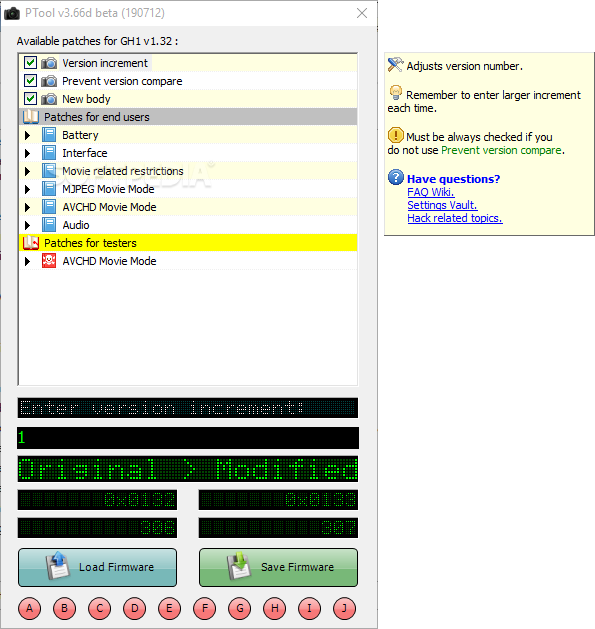The height and width of the screenshot is (629, 595).
Task: Expand the Battery patch group
Action: pos(27,135)
